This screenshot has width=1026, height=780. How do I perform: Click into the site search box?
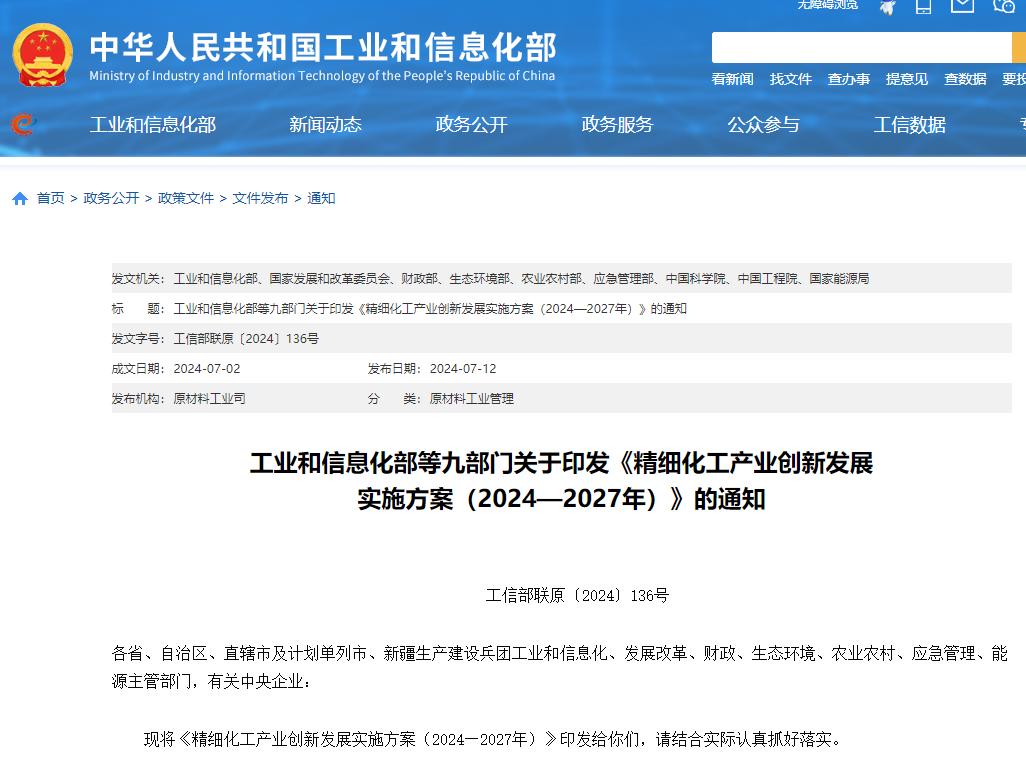861,48
